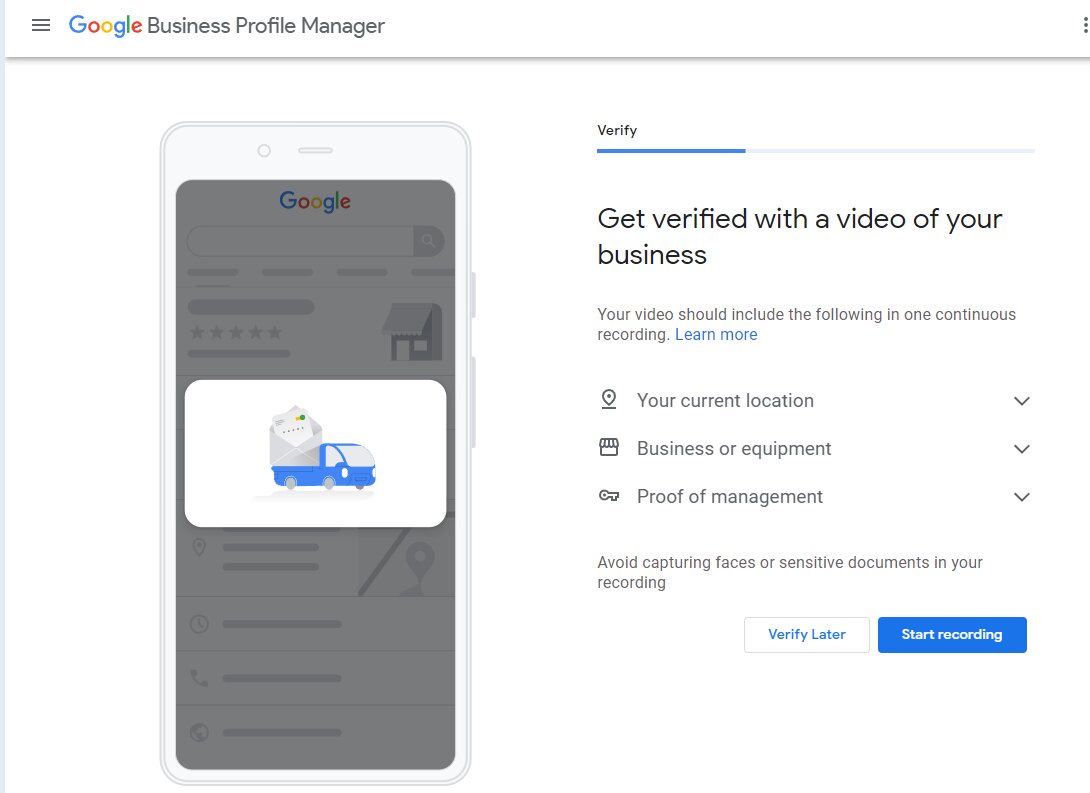Open the Learn more link
The height and width of the screenshot is (793, 1090).
(716, 334)
